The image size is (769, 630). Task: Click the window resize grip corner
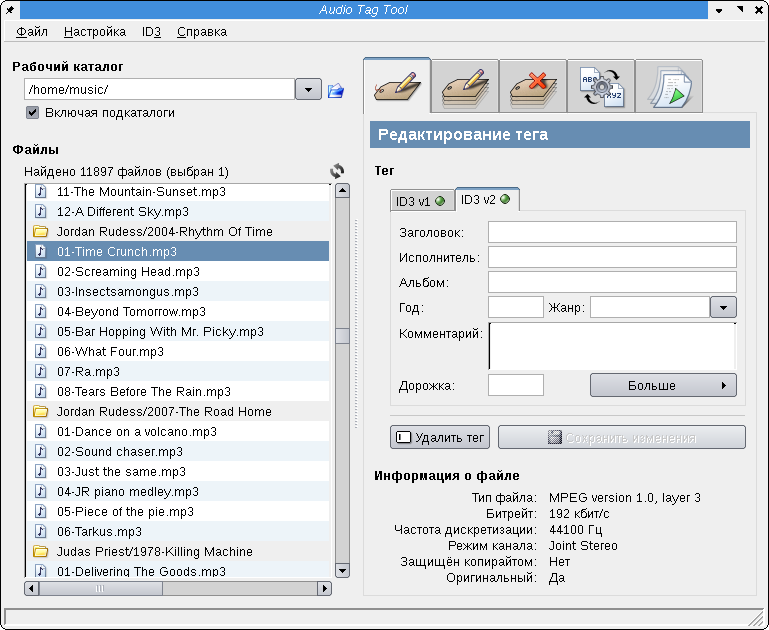[758, 619]
